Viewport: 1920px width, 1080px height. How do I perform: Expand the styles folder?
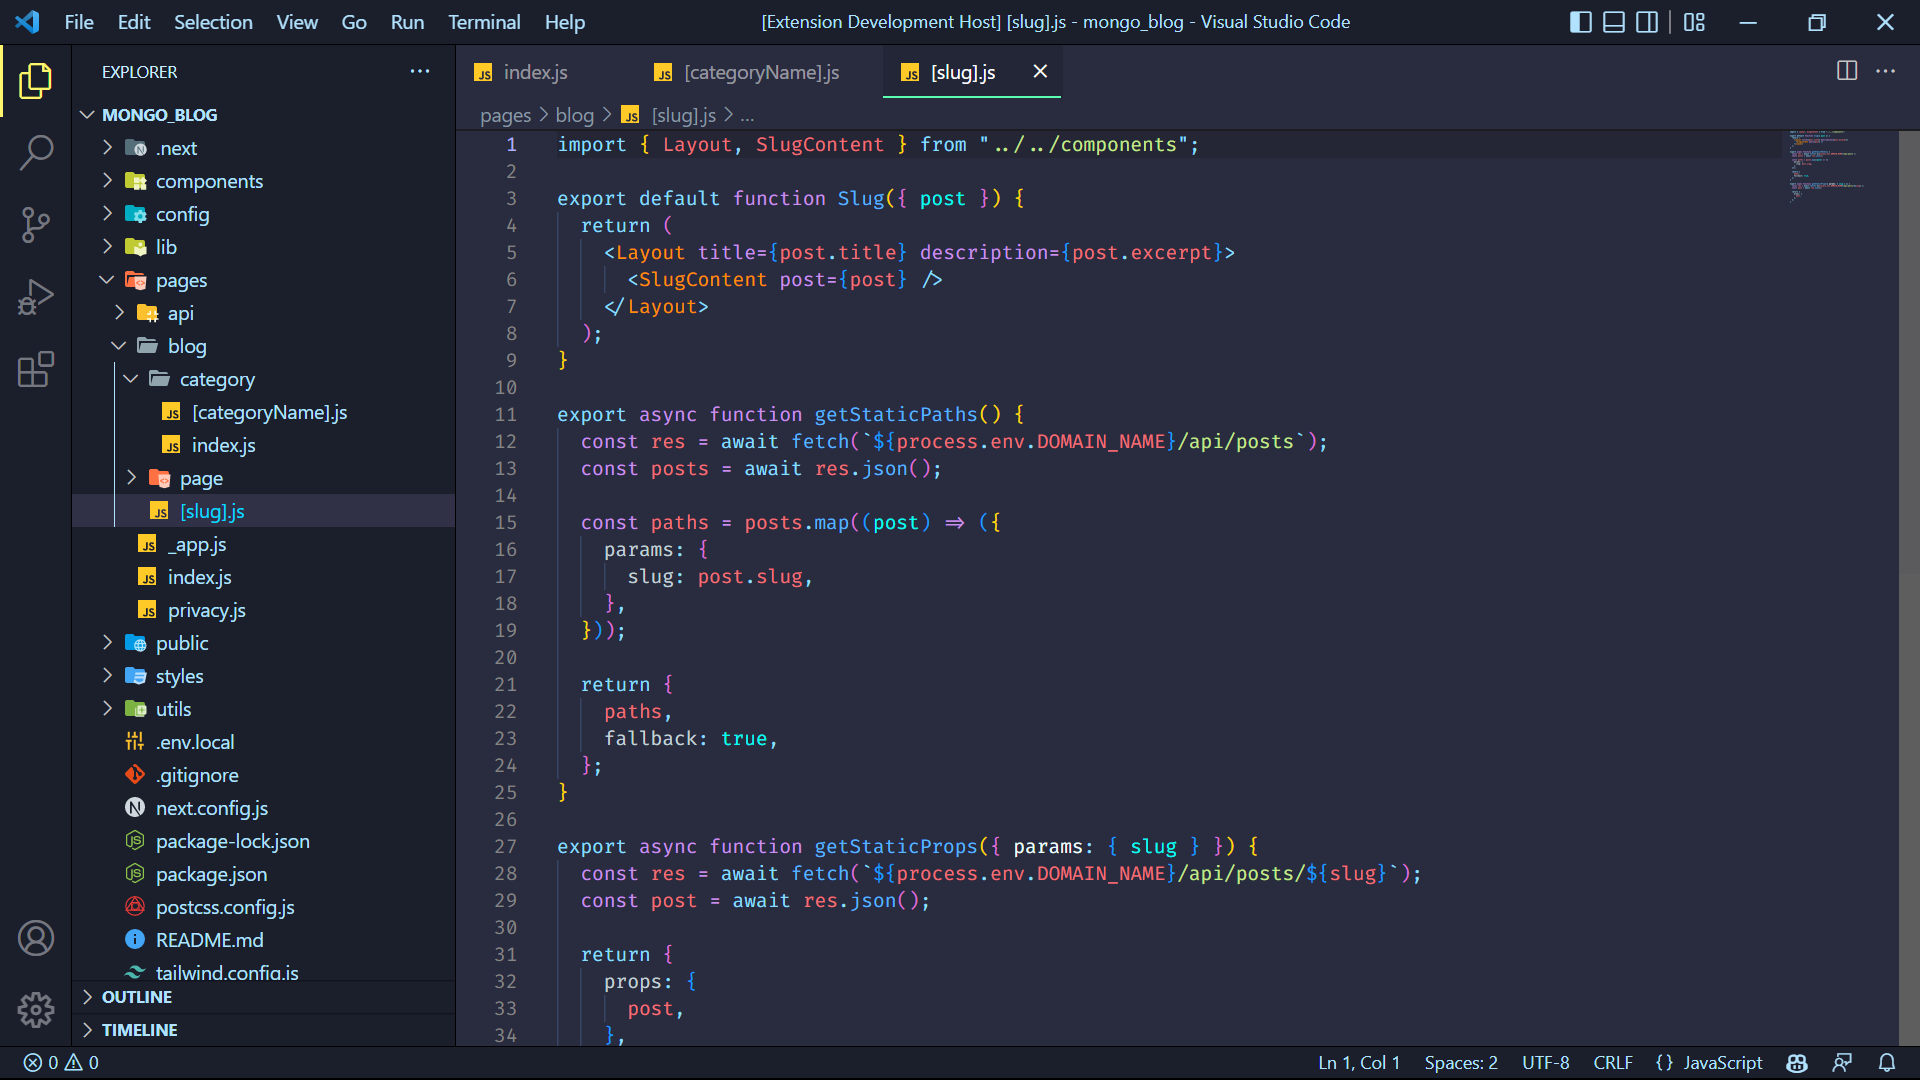pyautogui.click(x=263, y=676)
